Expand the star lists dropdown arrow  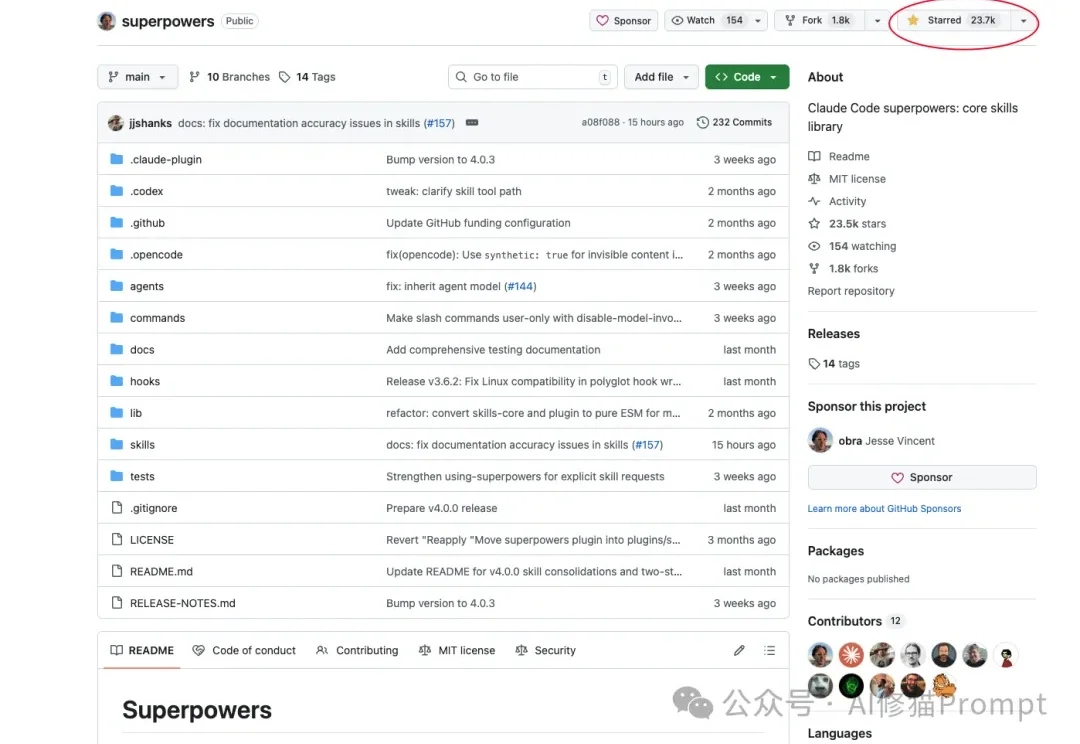pyautogui.click(x=1023, y=21)
